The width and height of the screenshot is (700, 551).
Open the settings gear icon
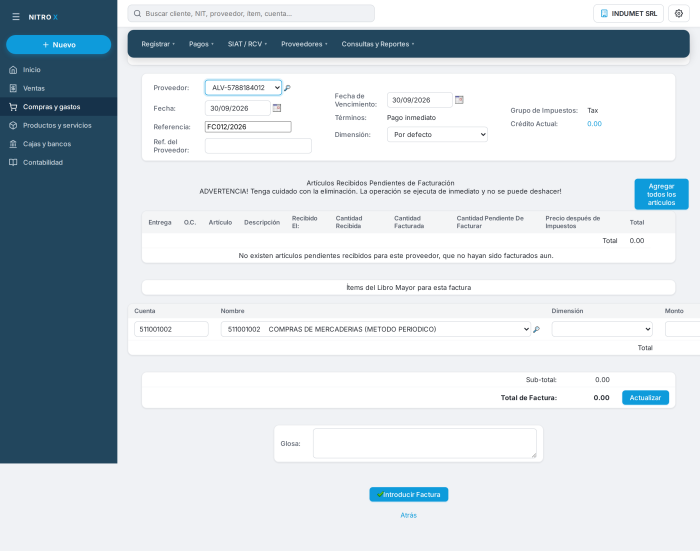679,13
